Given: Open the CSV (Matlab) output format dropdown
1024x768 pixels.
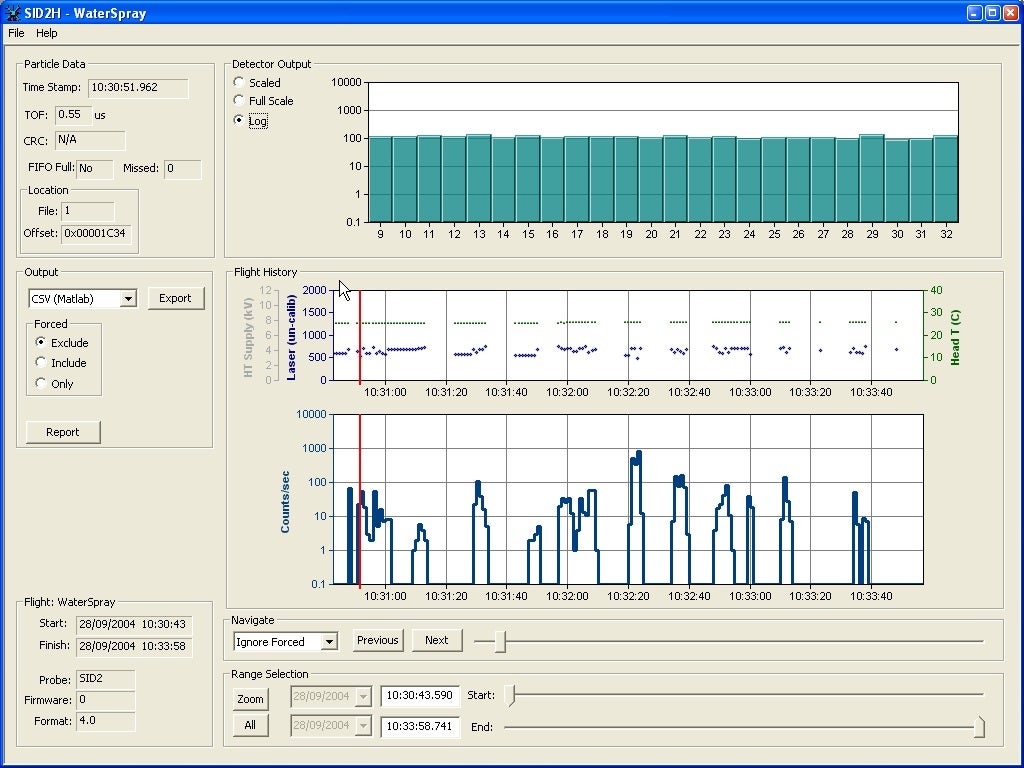Looking at the screenshot, I should click(x=128, y=299).
